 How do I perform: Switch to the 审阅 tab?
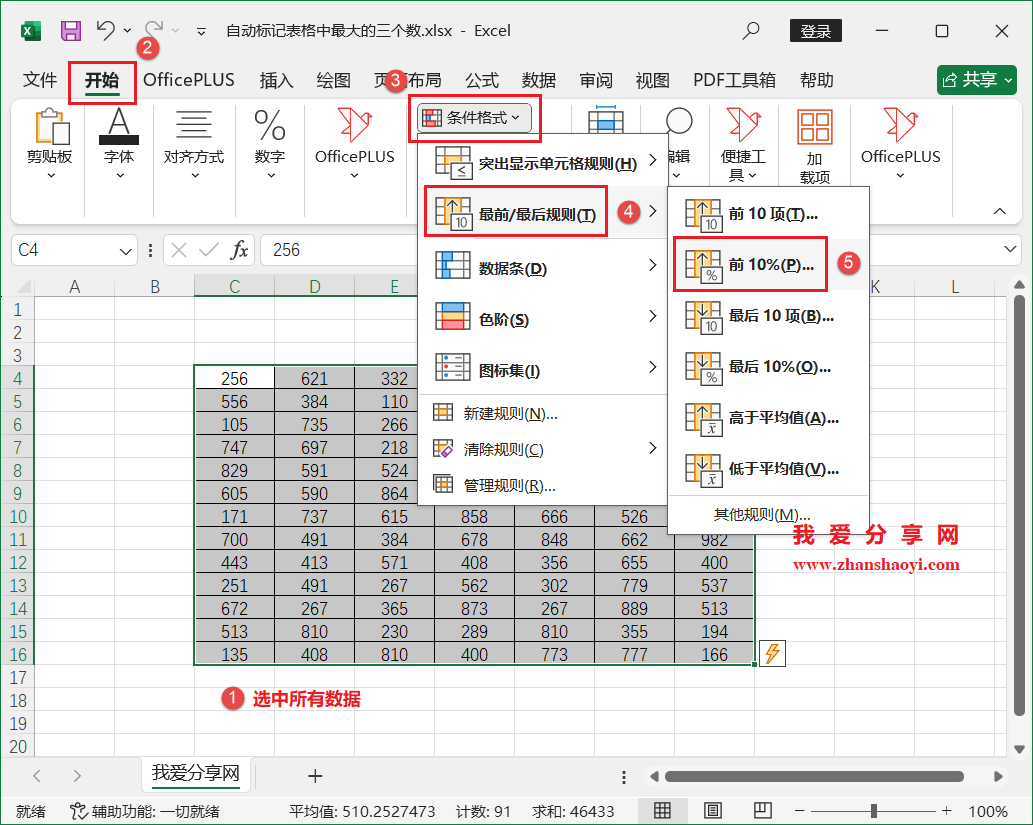tap(596, 80)
